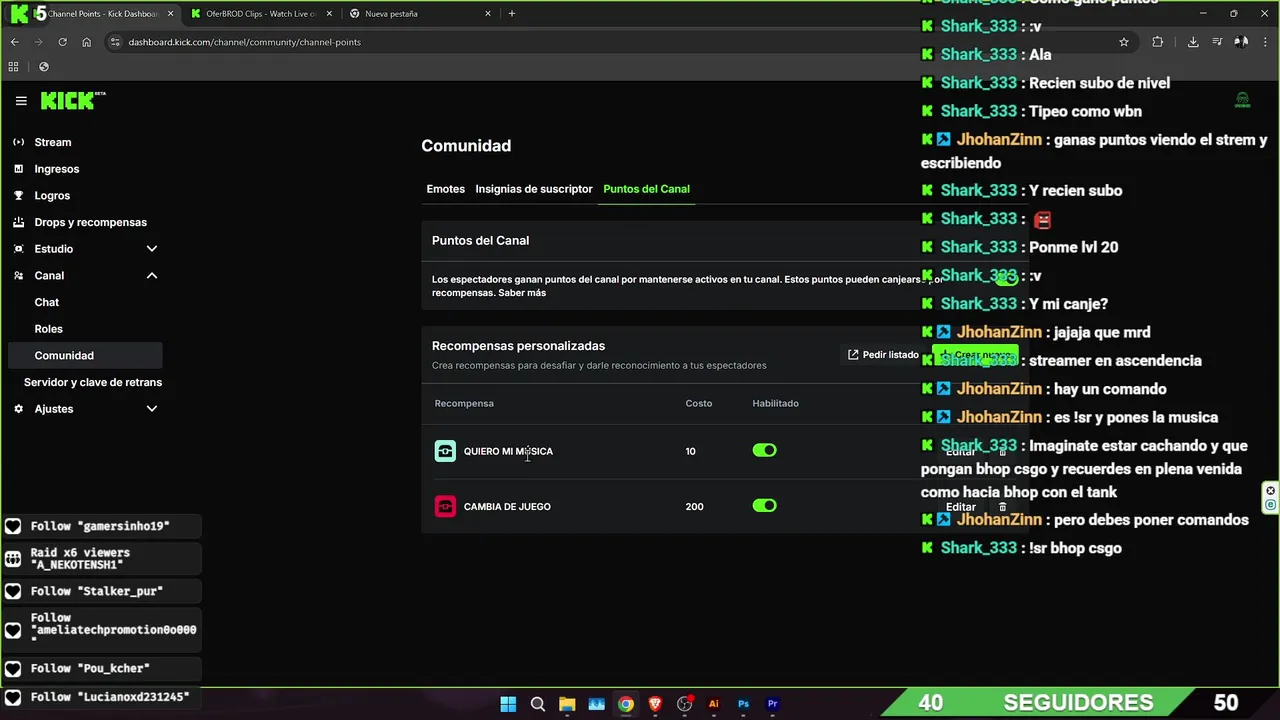Viewport: 1280px width, 720px height.
Task: Reload the page with refresh icon
Action: click(62, 42)
